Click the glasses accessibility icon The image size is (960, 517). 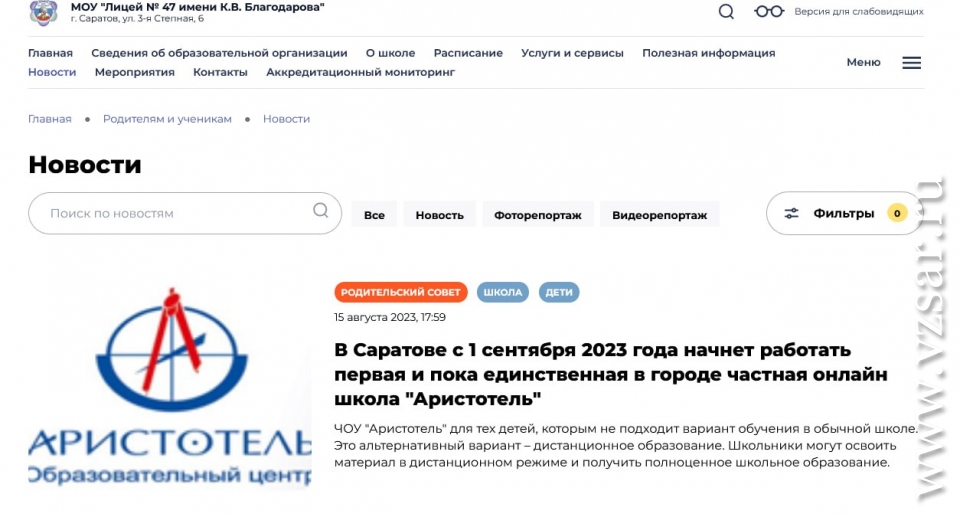pyautogui.click(x=769, y=12)
